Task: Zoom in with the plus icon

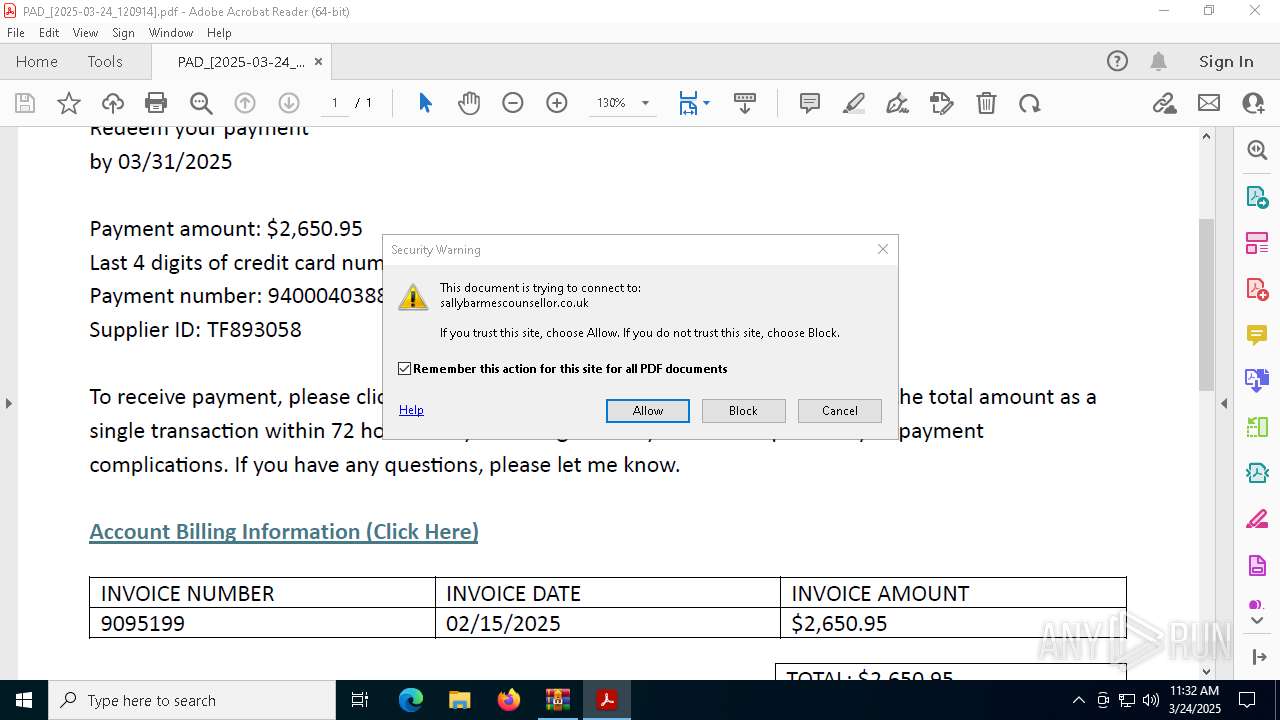Action: 557,103
